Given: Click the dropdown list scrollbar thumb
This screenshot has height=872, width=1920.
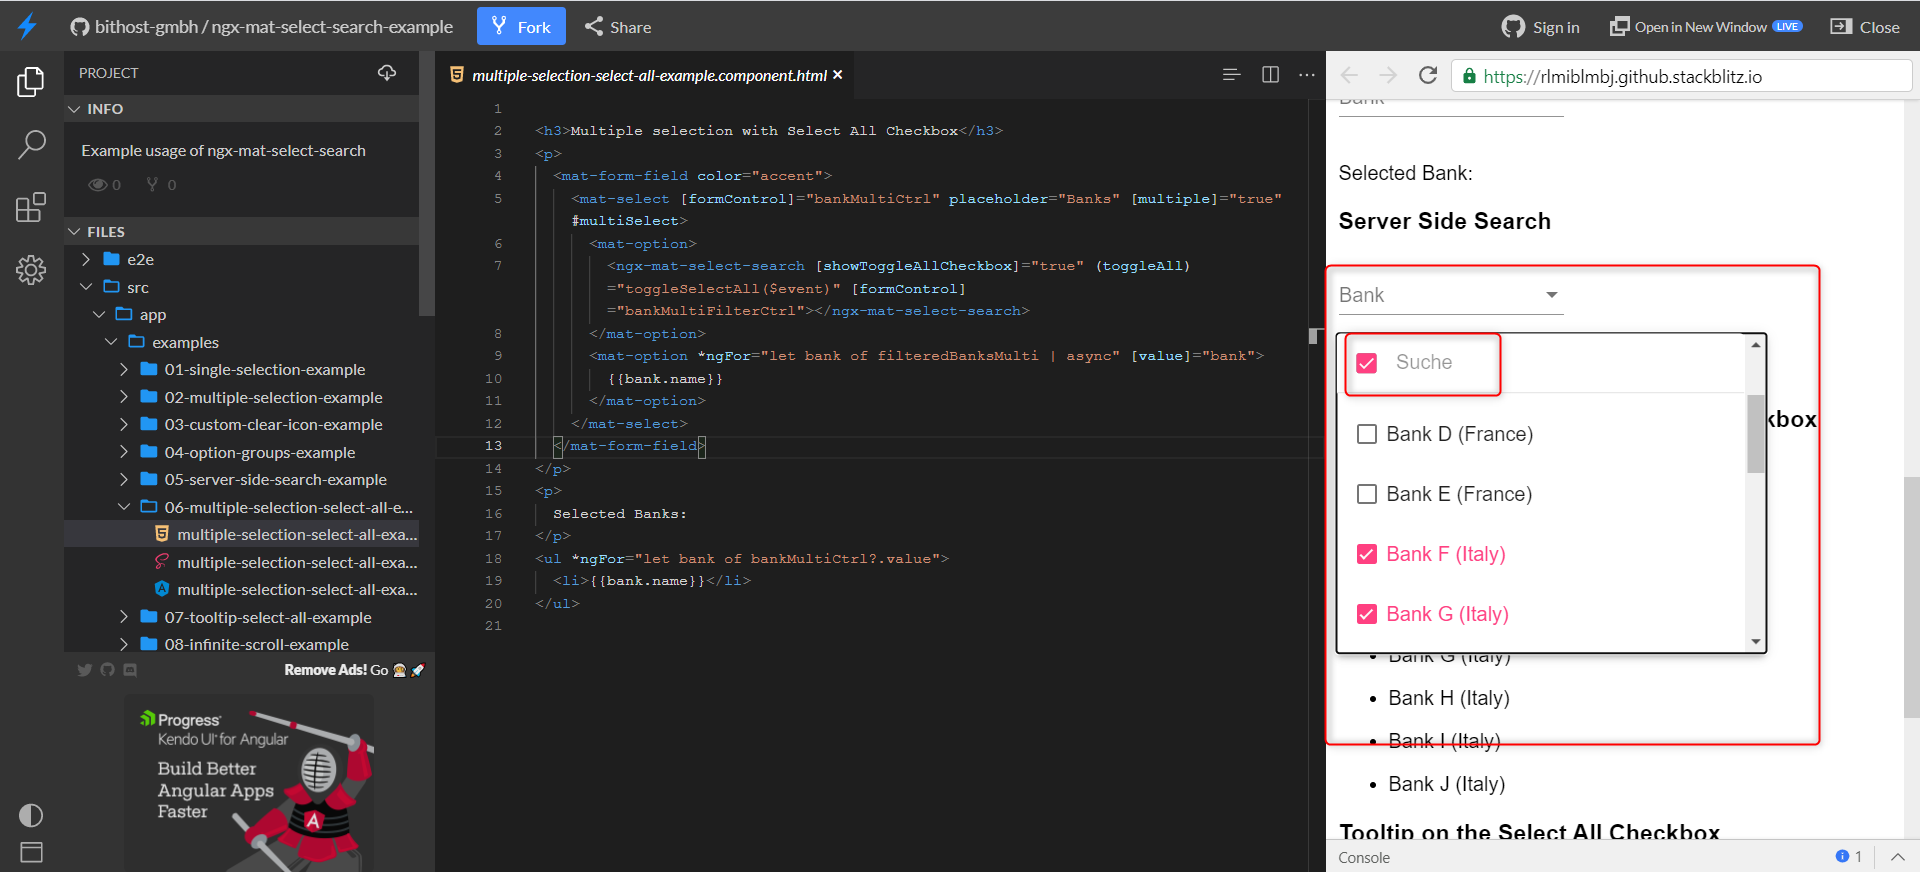Looking at the screenshot, I should point(1755,434).
